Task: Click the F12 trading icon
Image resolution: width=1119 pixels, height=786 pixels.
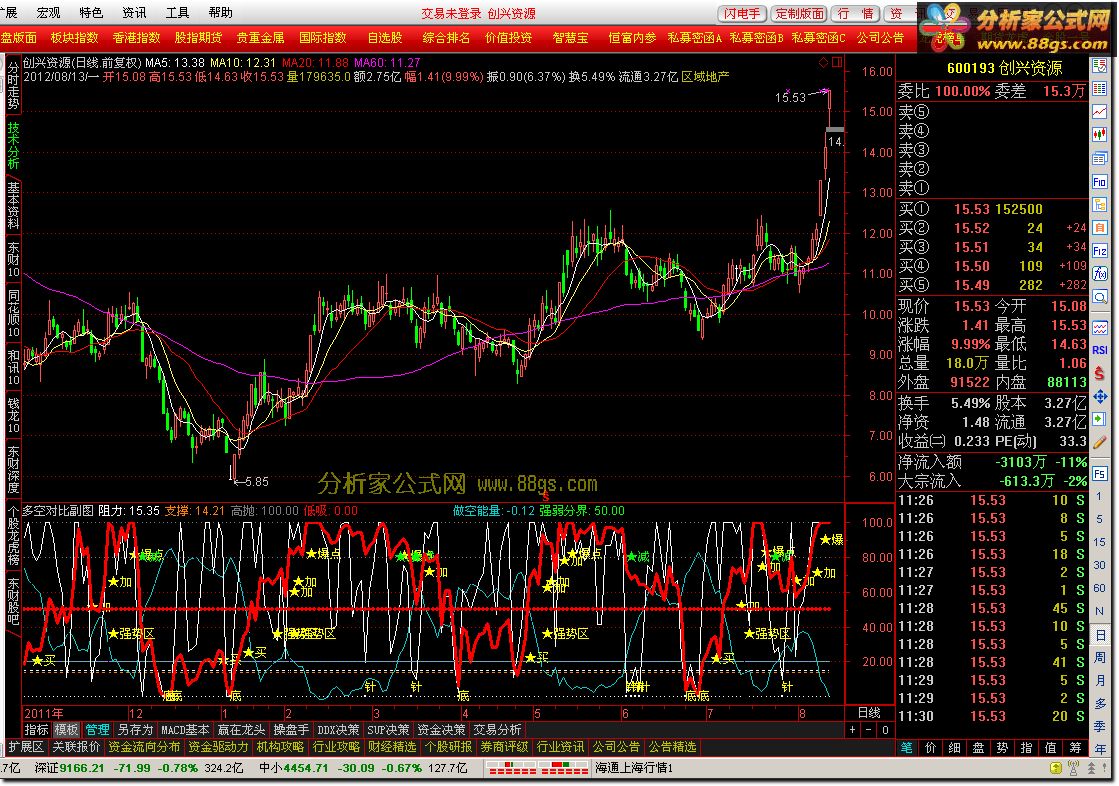Action: [x=1100, y=251]
